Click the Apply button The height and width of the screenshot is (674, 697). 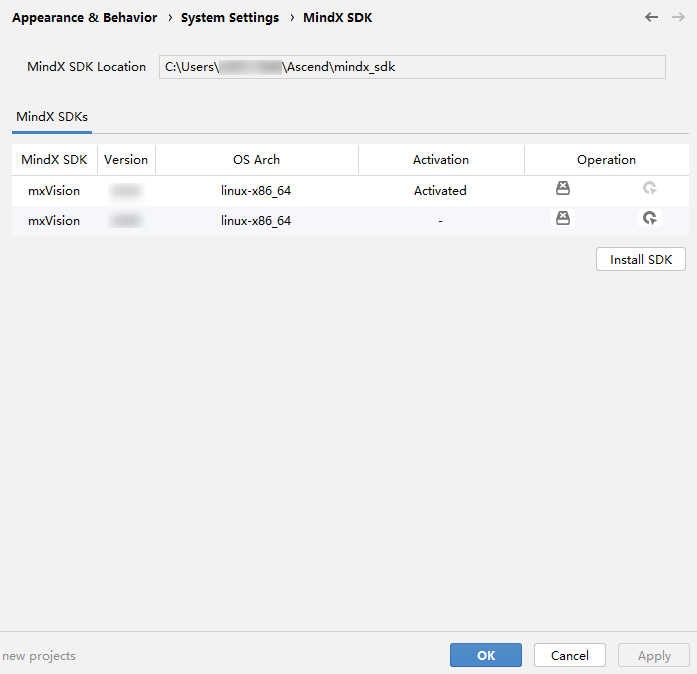pyautogui.click(x=654, y=655)
